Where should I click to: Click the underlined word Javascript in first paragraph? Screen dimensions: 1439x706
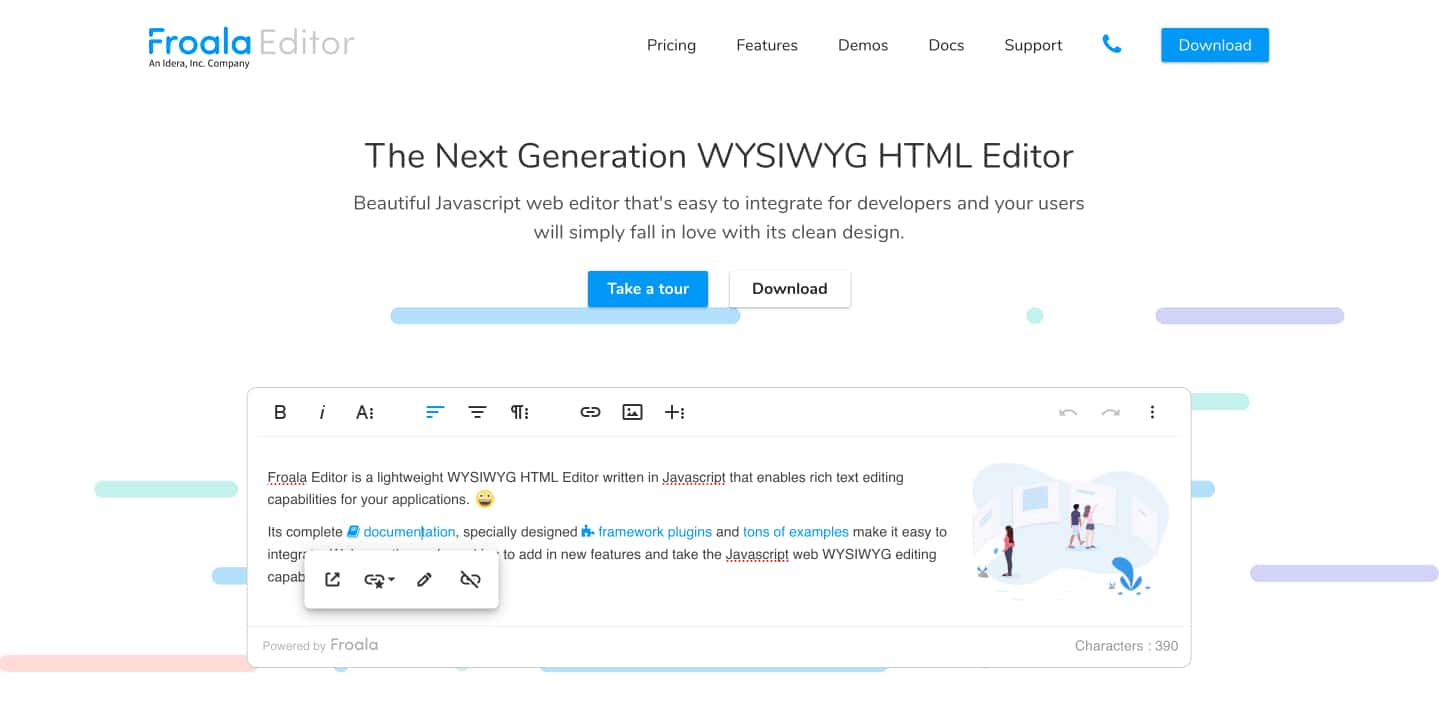click(x=694, y=477)
